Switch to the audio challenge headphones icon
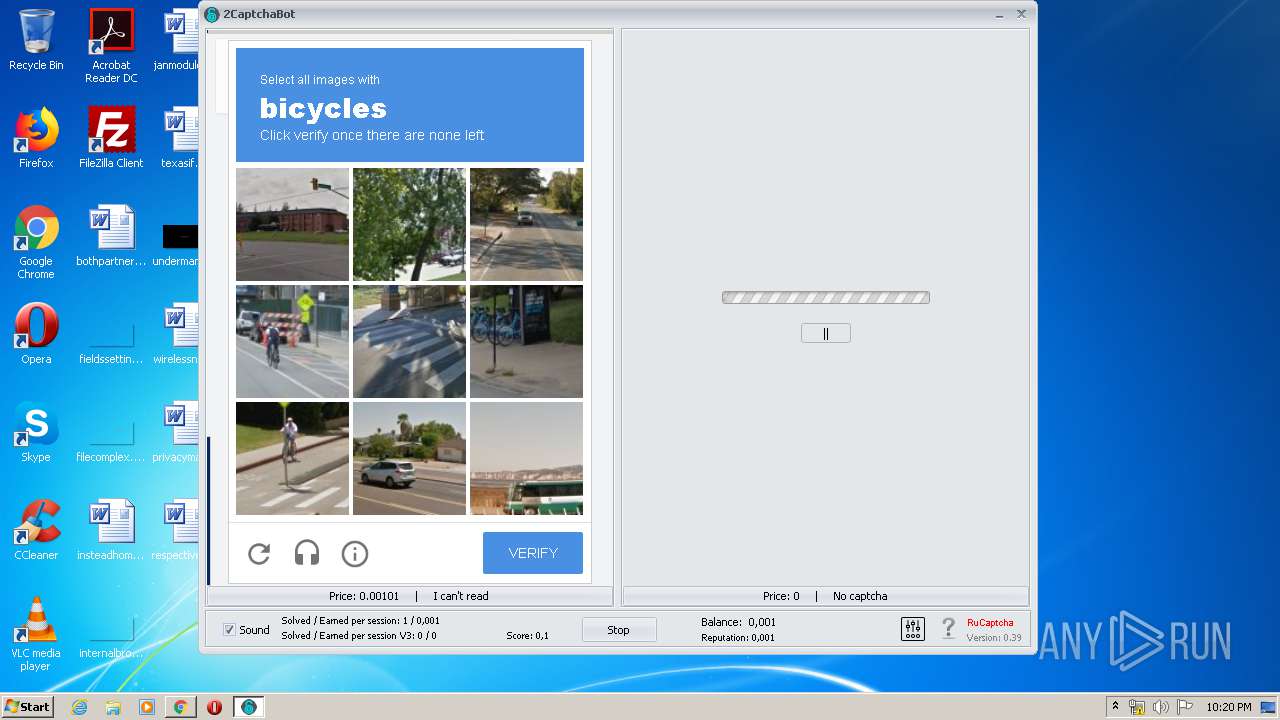The width and height of the screenshot is (1280, 720). click(307, 553)
